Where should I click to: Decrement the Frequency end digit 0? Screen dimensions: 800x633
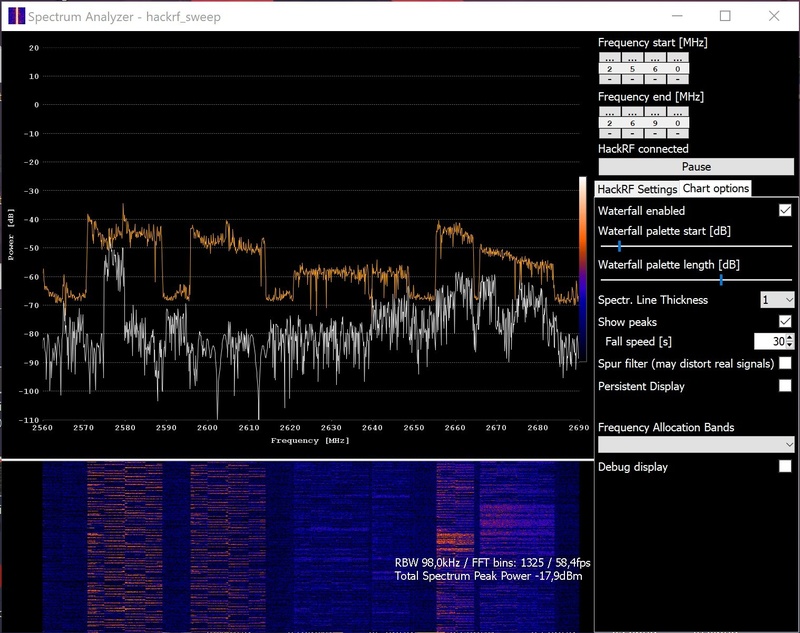click(678, 134)
